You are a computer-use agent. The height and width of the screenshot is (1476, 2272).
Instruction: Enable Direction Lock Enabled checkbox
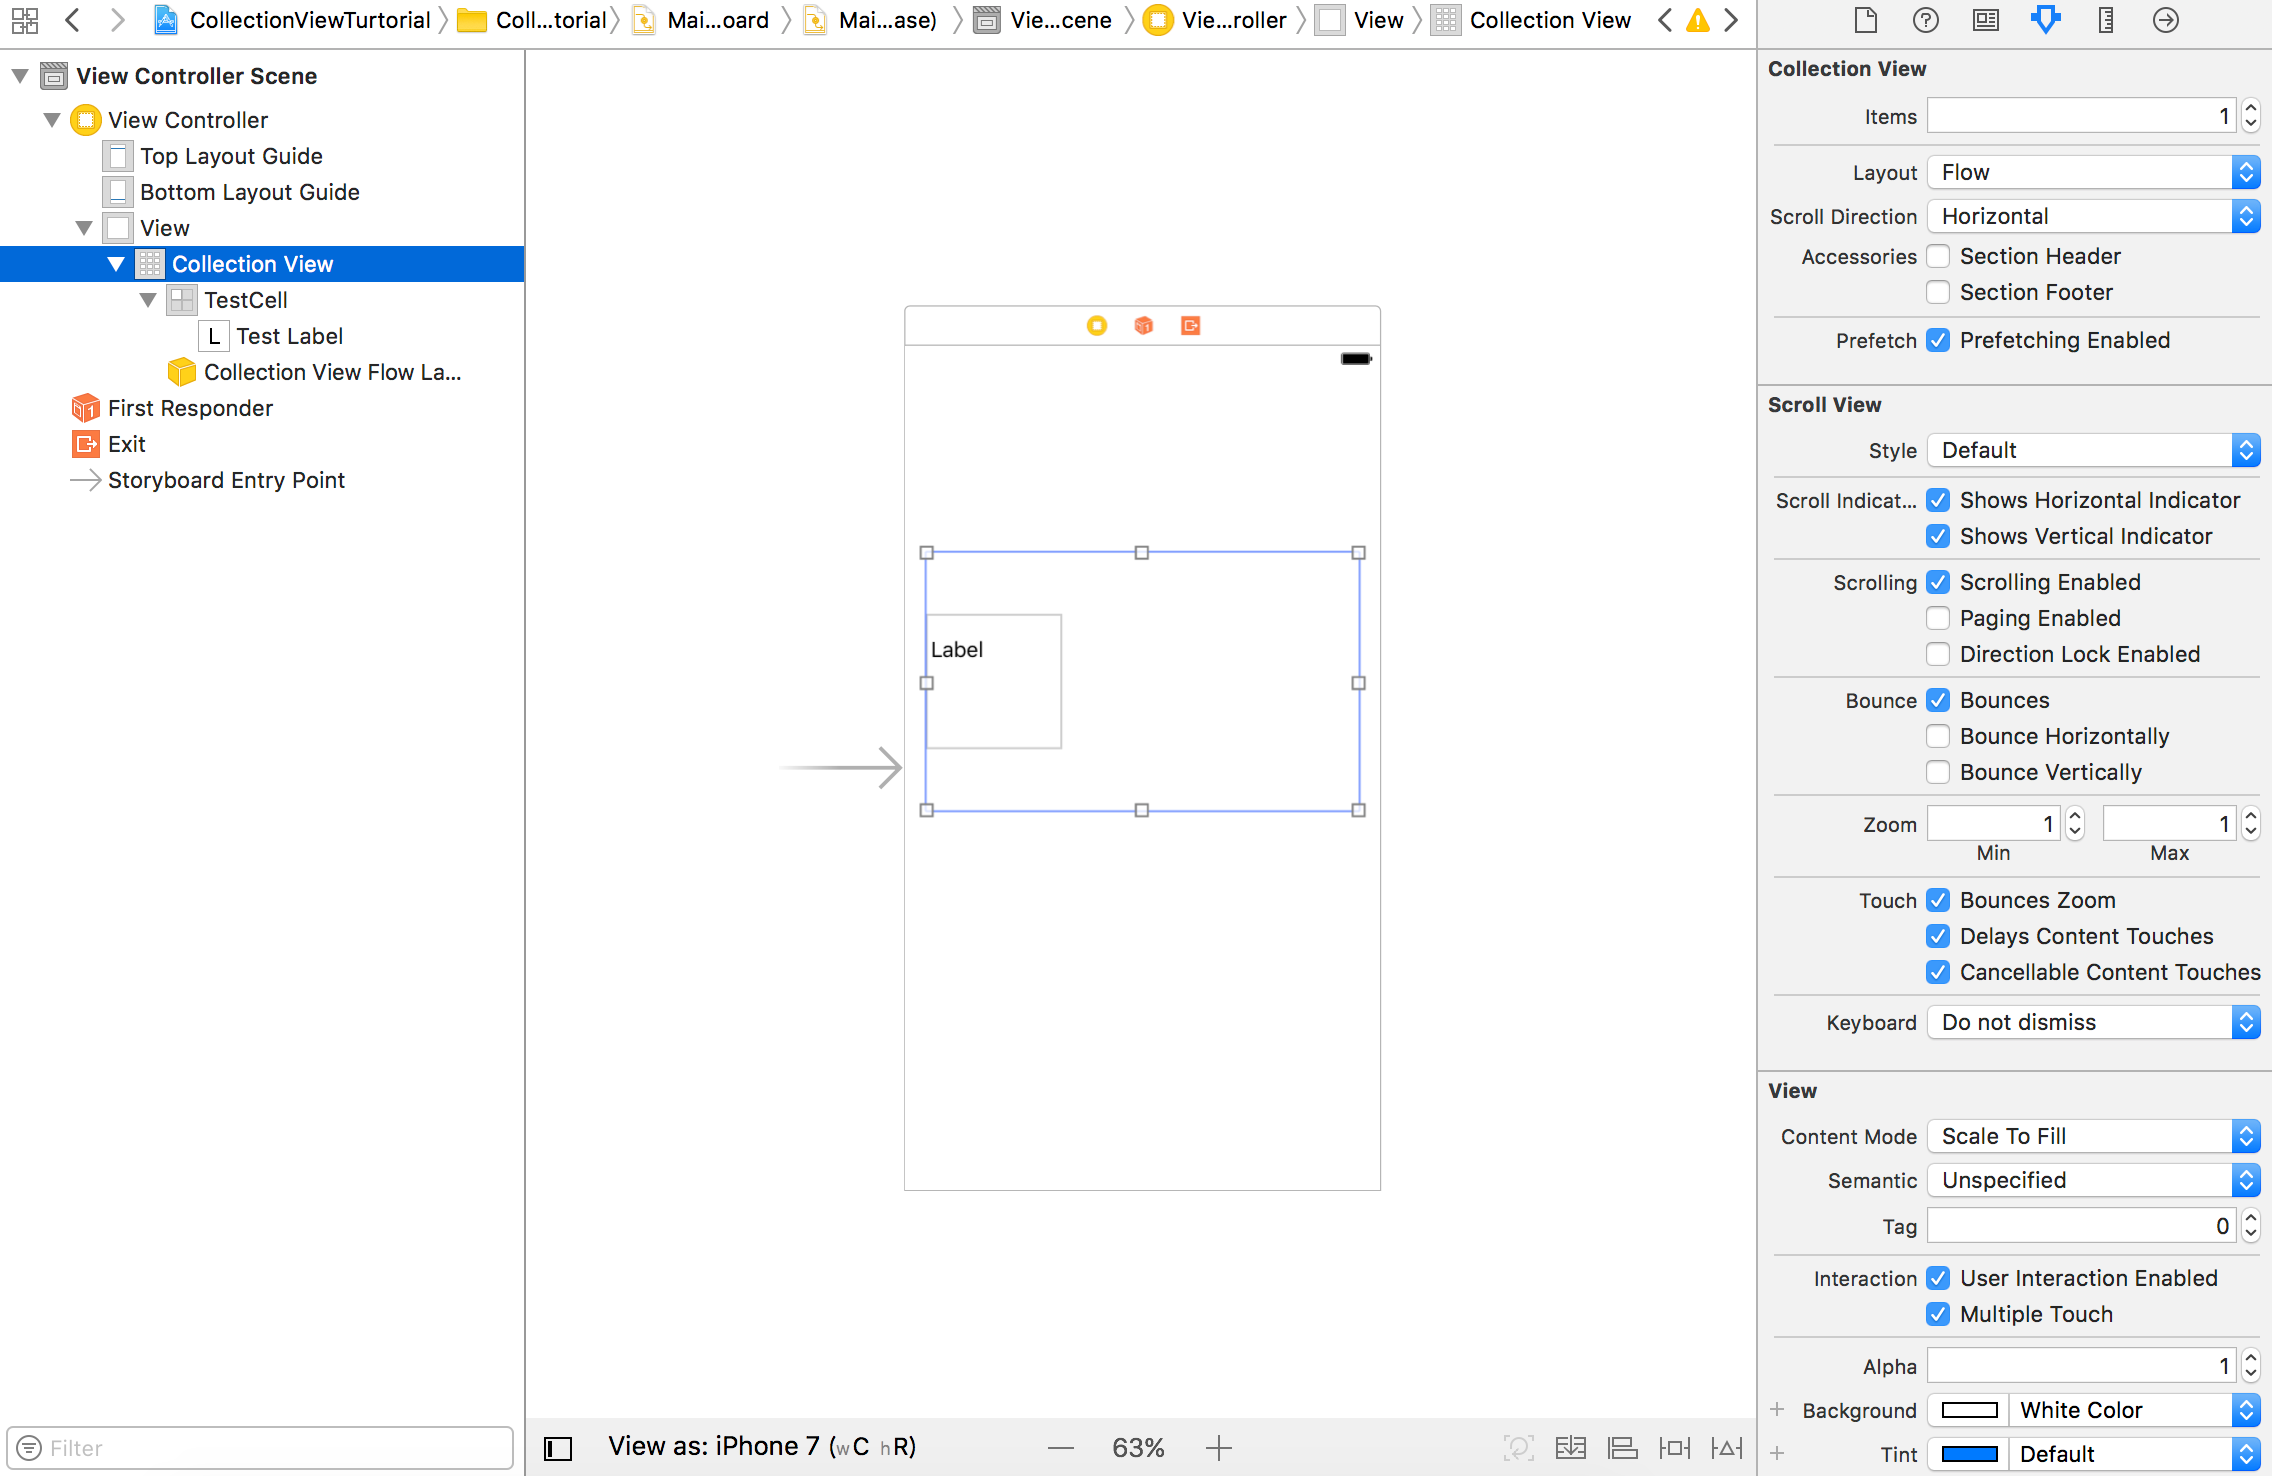[1938, 655]
